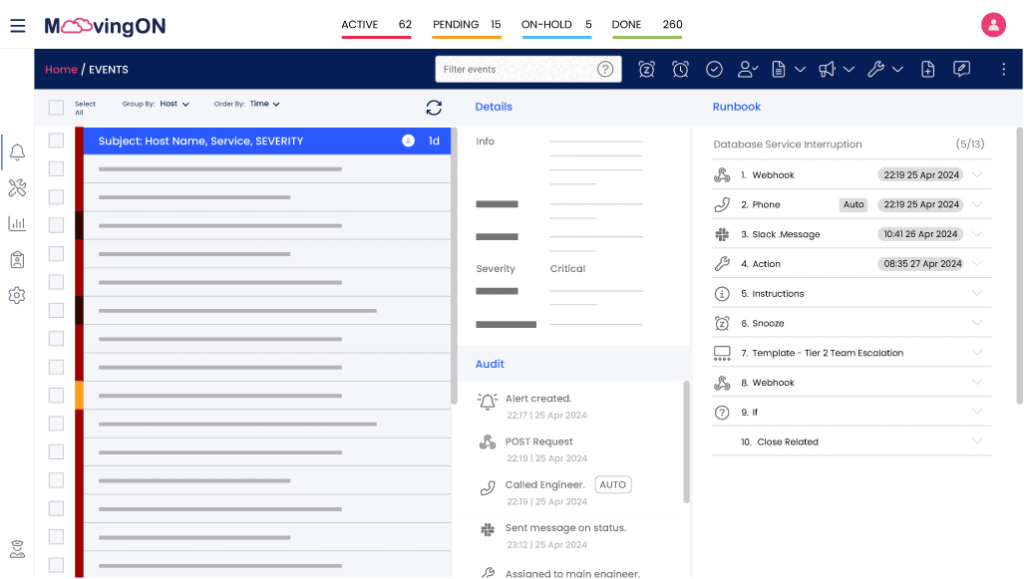1024x579 pixels.
Task: Click the 08:35 27 Apr 2024 Action timestamp
Action: [922, 264]
